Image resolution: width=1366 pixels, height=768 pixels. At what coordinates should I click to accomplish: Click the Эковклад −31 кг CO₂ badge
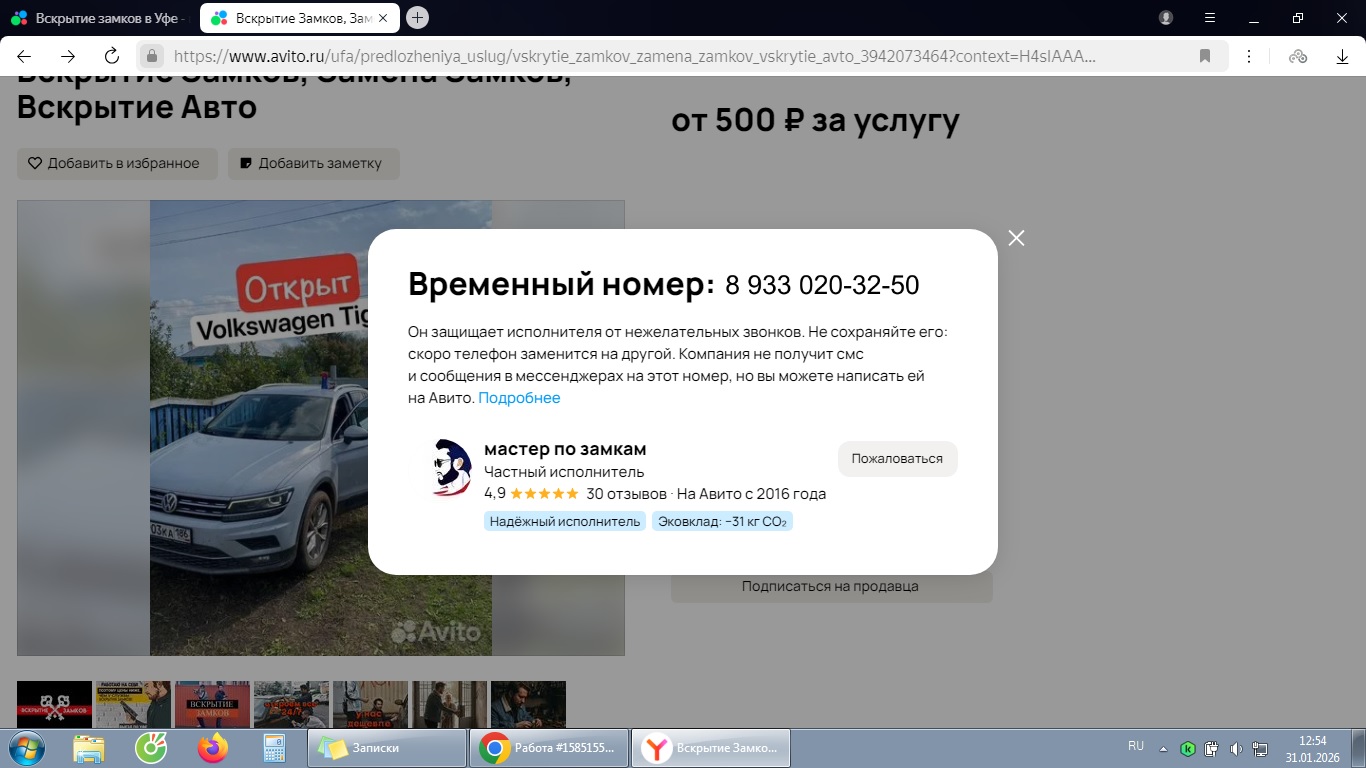[722, 521]
